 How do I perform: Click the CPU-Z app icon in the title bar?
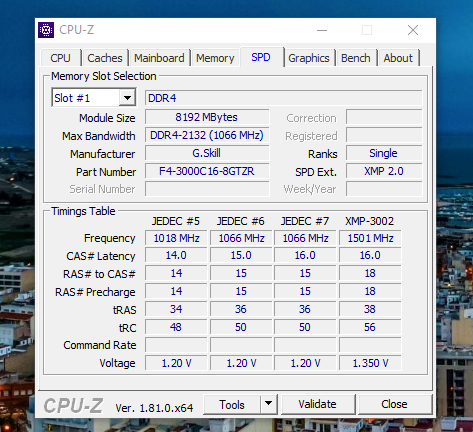click(x=46, y=30)
